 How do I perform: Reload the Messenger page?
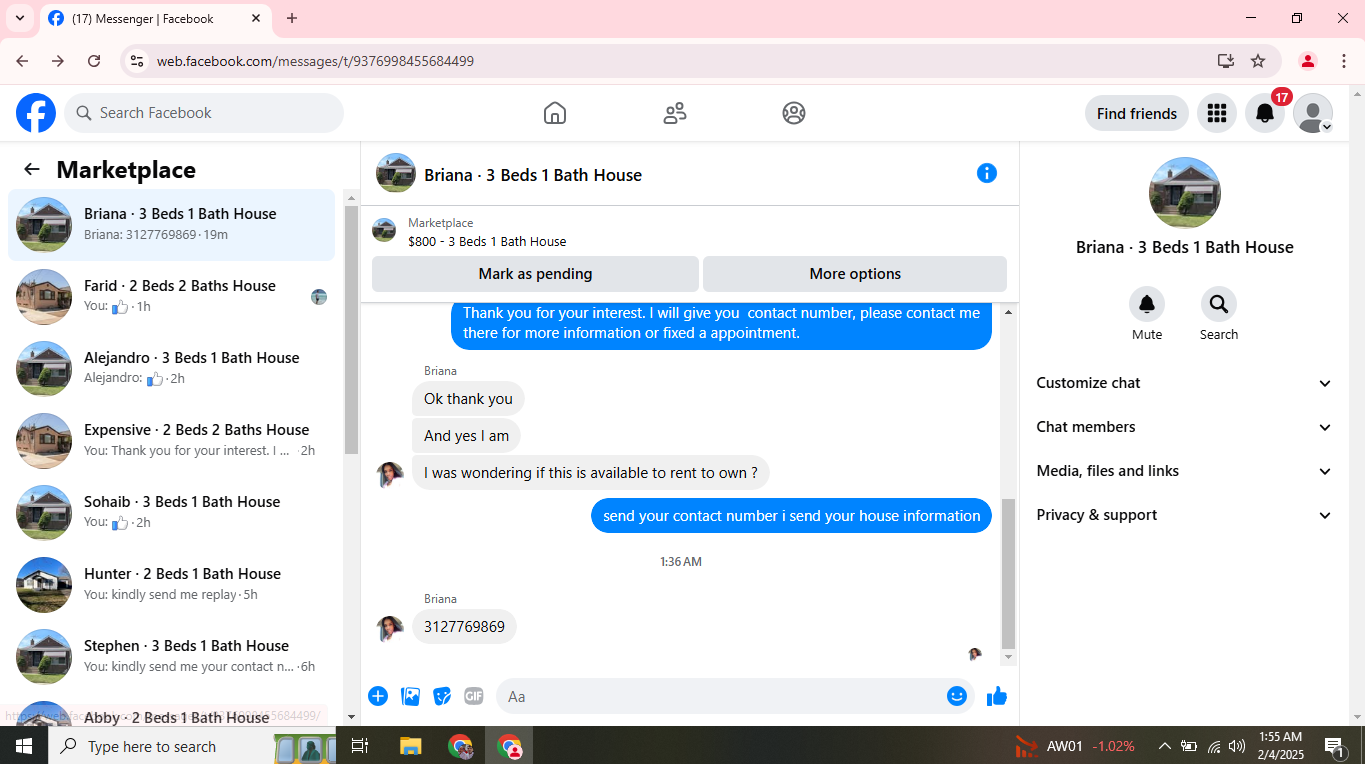(94, 61)
